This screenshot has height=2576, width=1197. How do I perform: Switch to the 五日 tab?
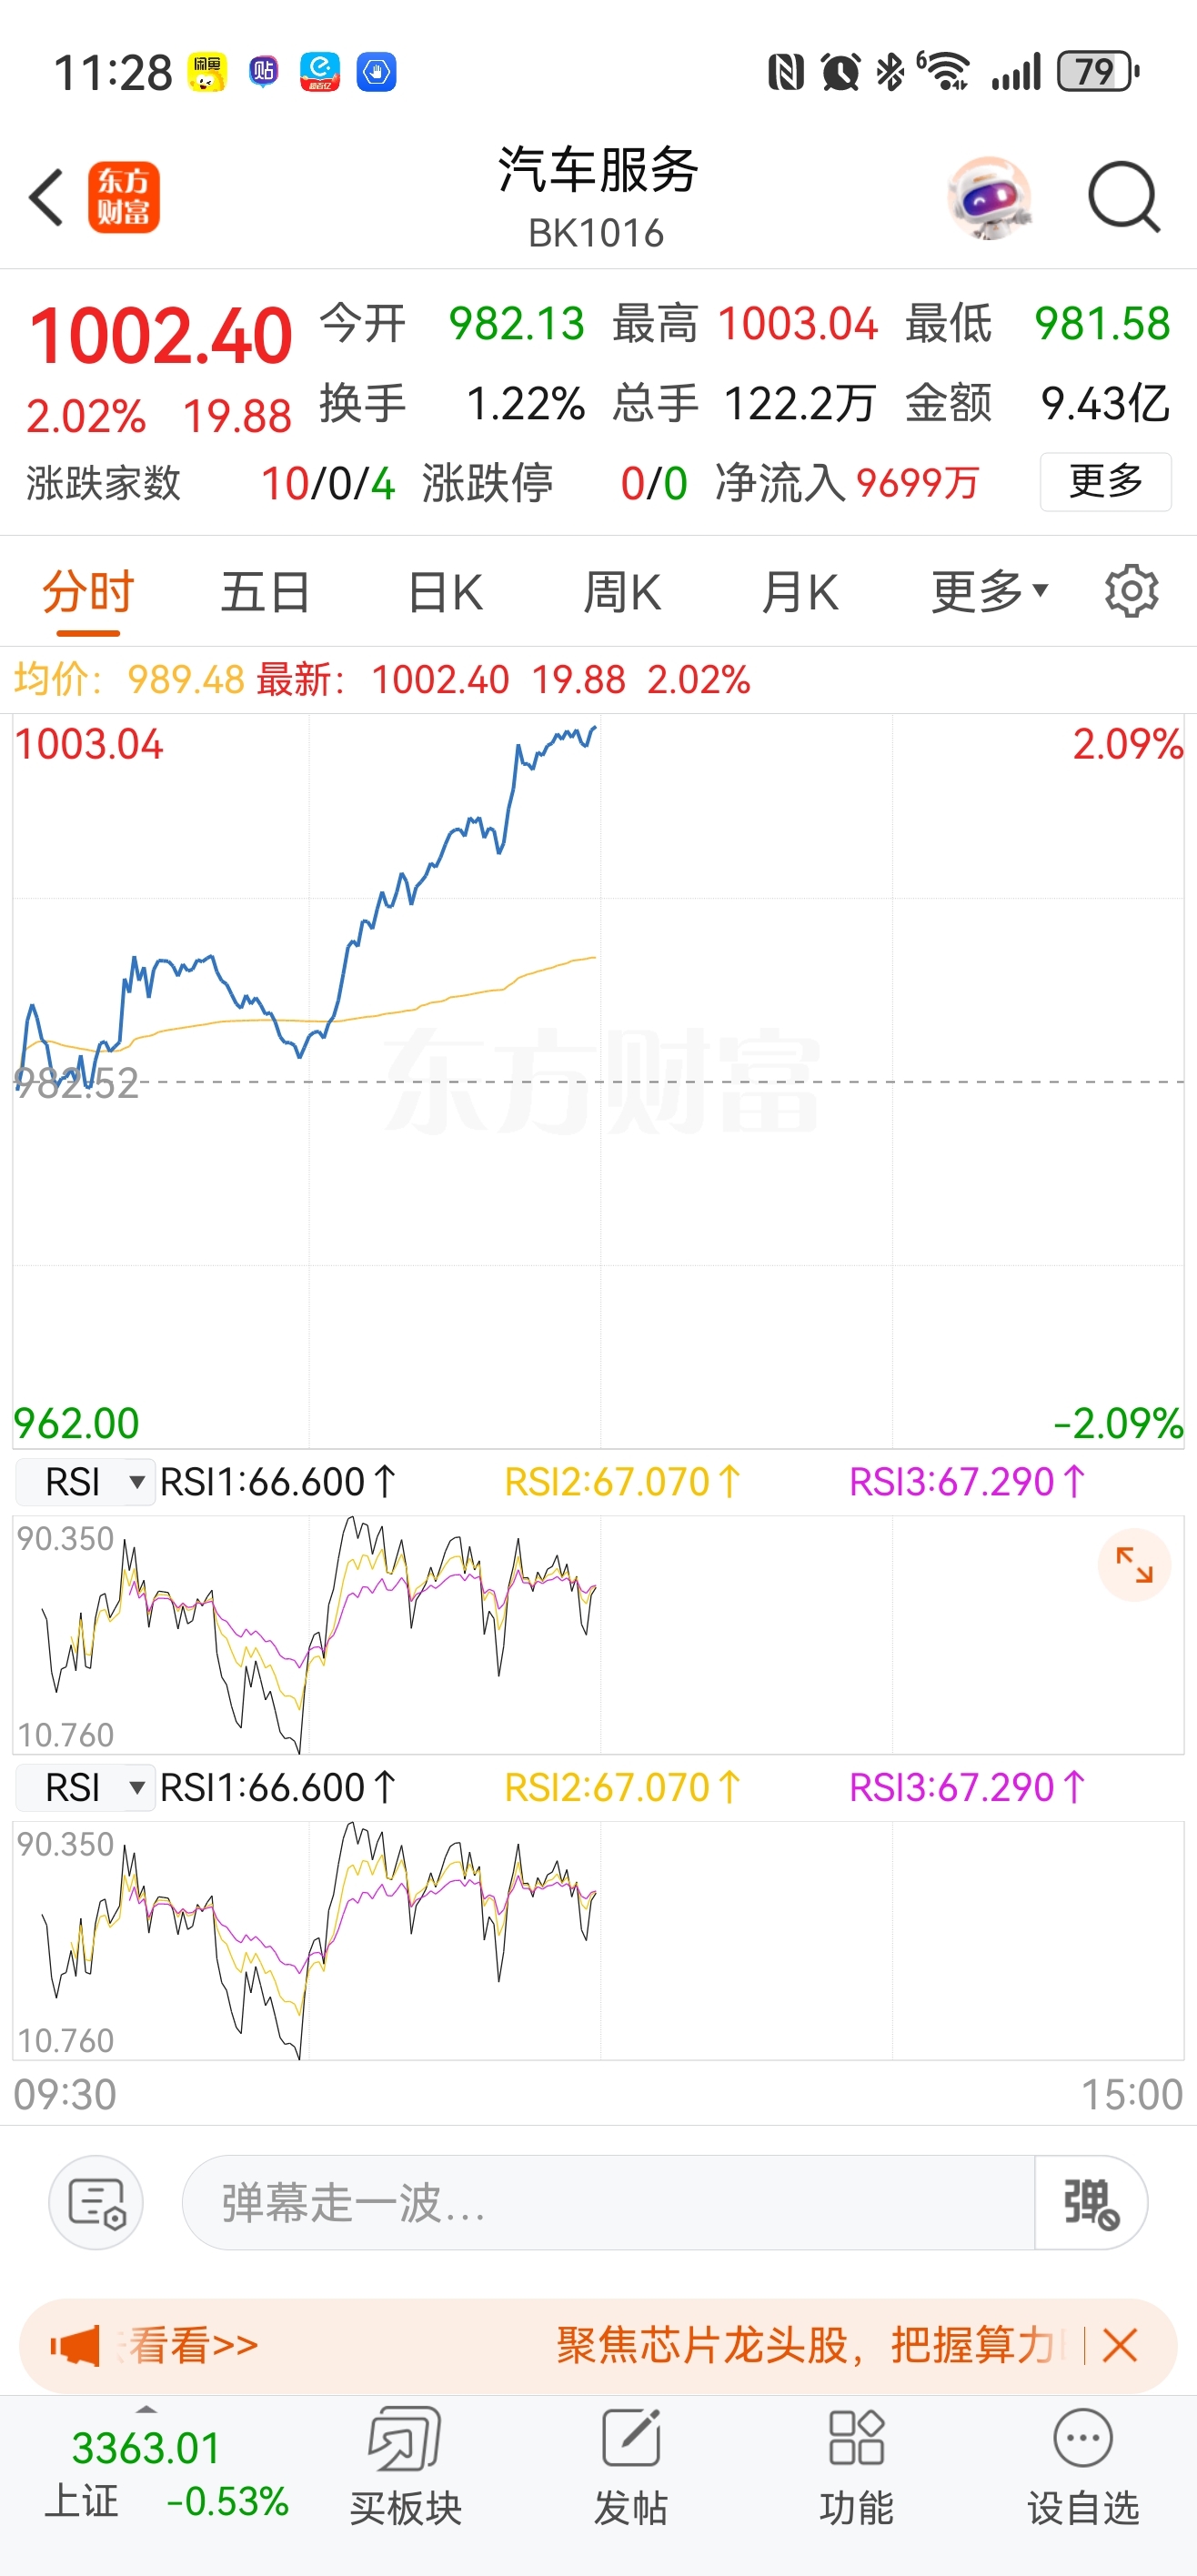tap(265, 591)
